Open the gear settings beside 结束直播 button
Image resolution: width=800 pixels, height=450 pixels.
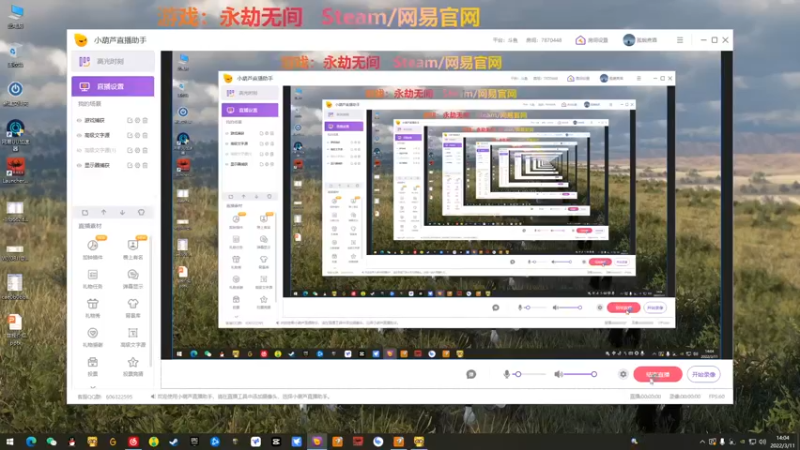[623, 374]
